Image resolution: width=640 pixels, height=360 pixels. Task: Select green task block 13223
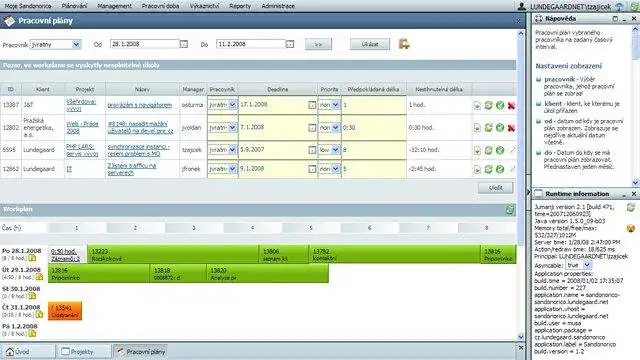tap(173, 255)
